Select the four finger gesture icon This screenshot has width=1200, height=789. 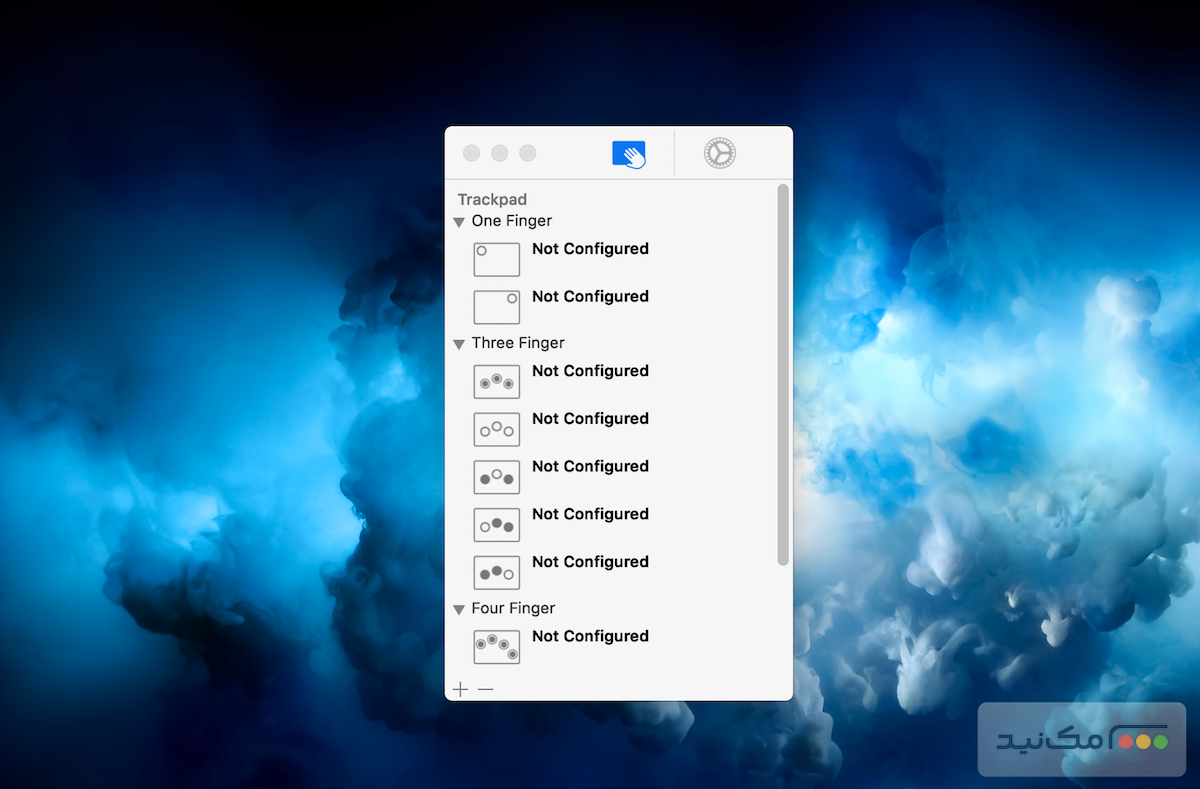pos(496,646)
